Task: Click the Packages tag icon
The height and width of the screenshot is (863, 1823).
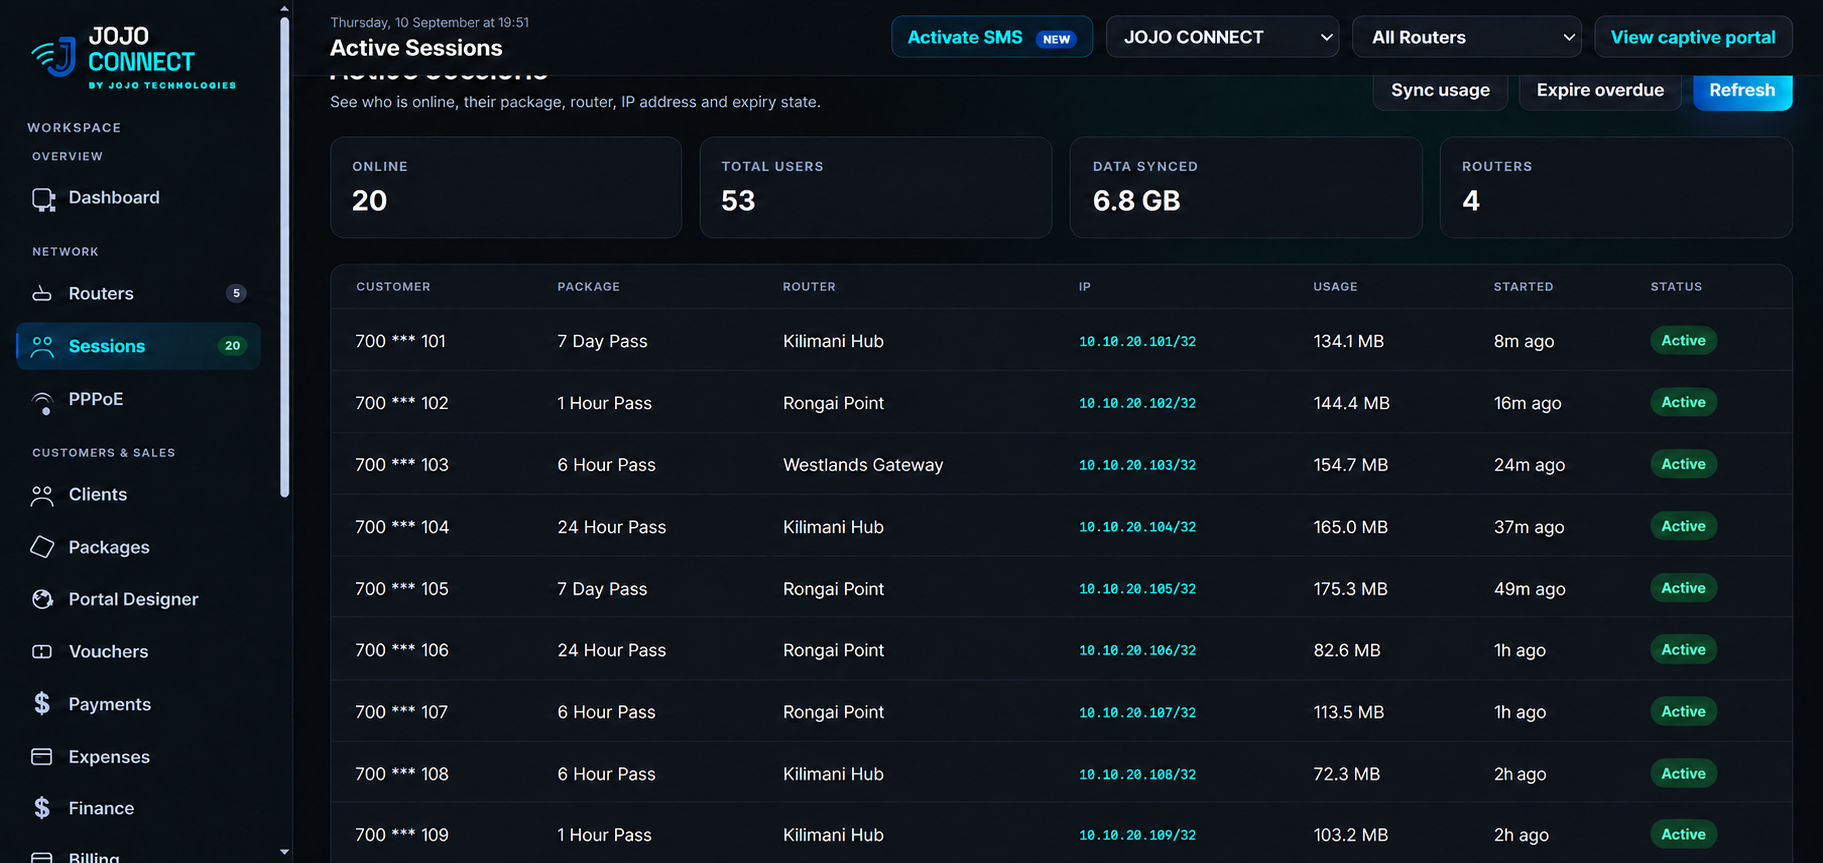Action: (42, 547)
